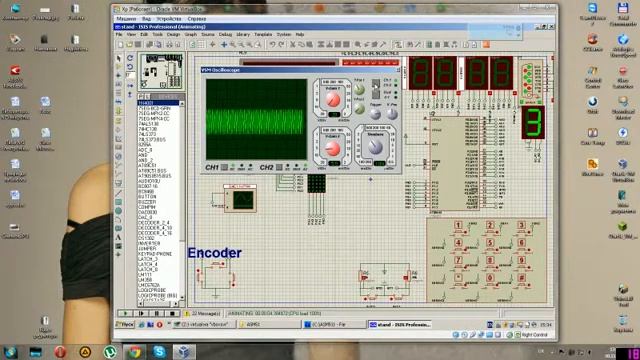Turn the Trigger level grey knob
The width and height of the screenshot is (640, 360).
(x=375, y=115)
